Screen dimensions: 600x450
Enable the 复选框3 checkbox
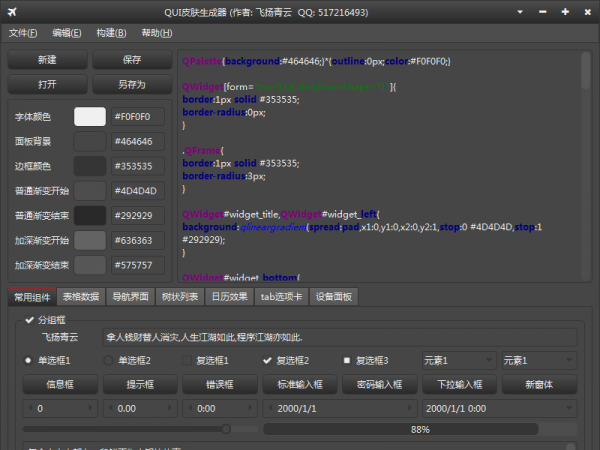click(x=347, y=360)
